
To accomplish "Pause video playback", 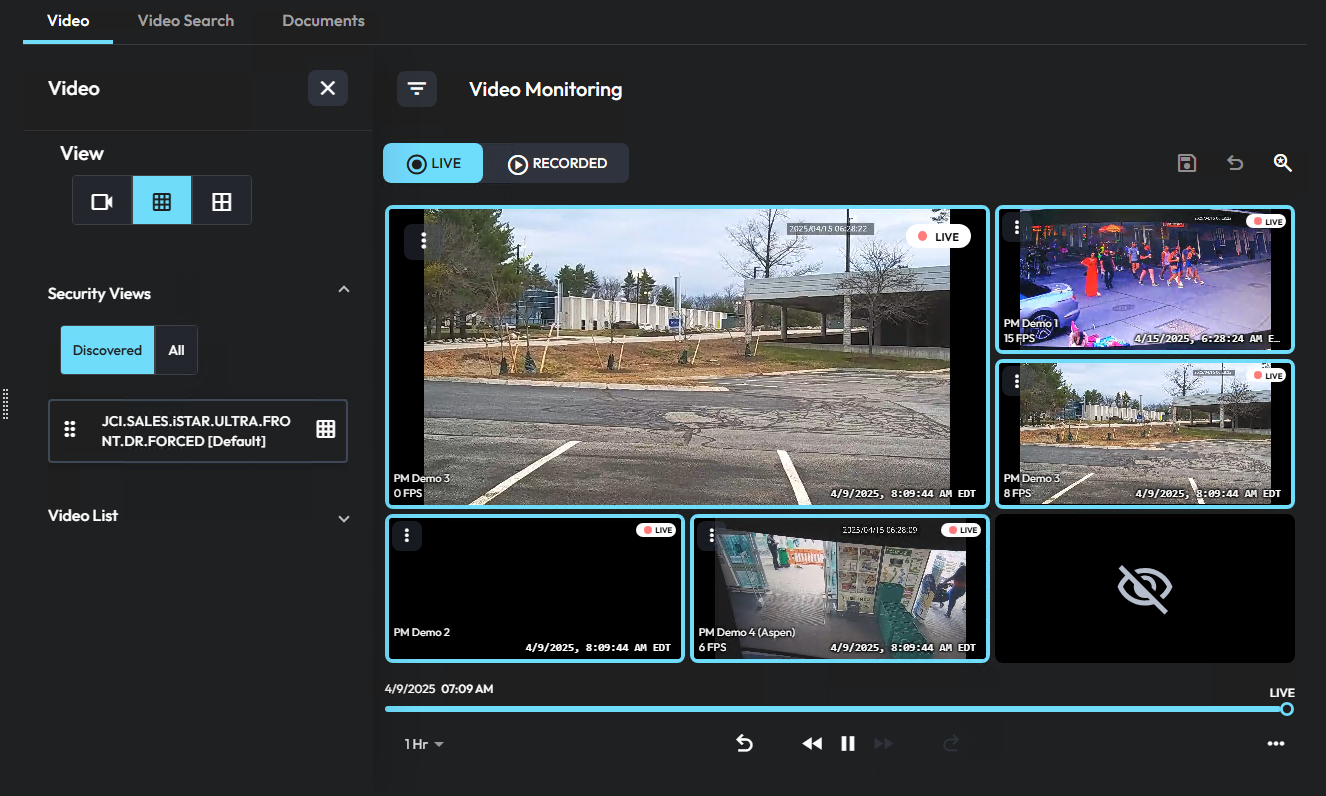I will point(848,743).
